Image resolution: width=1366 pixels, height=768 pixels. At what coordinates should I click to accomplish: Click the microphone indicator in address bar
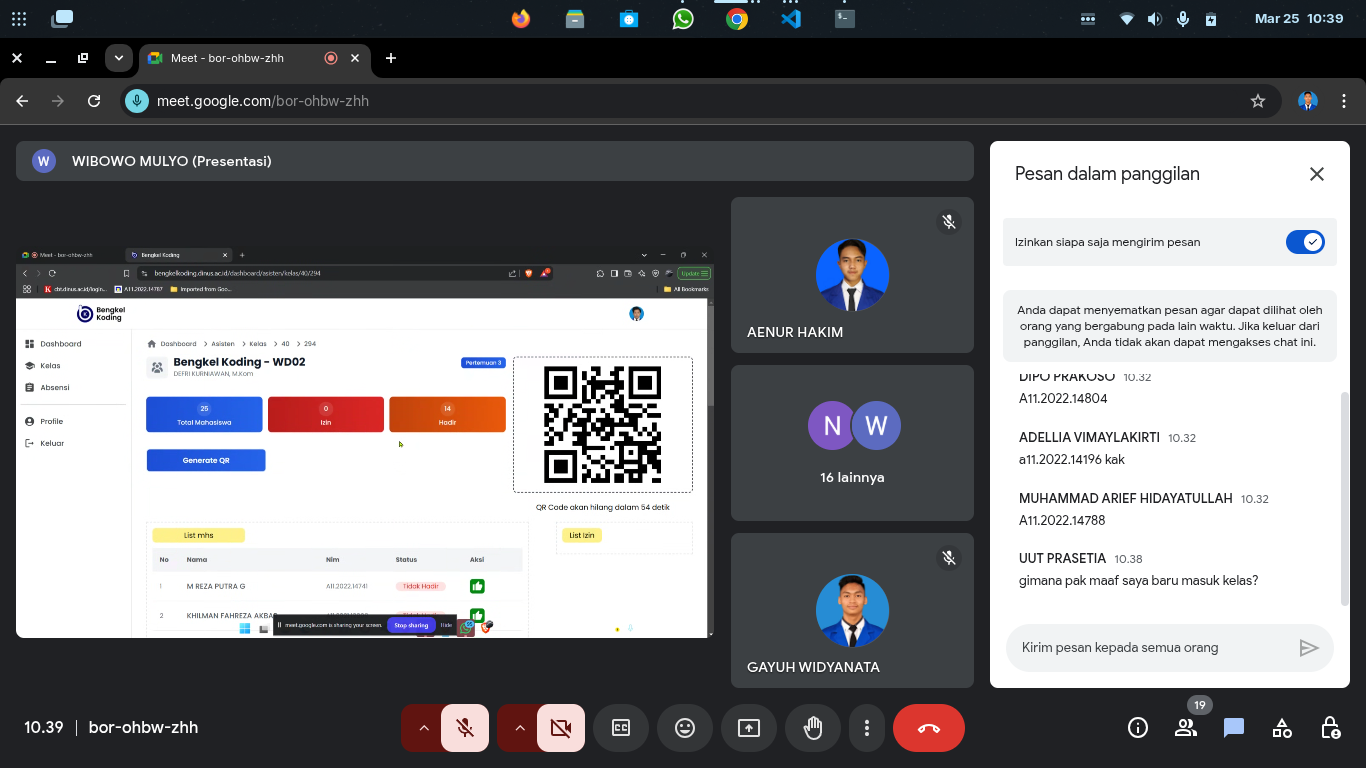[x=137, y=101]
